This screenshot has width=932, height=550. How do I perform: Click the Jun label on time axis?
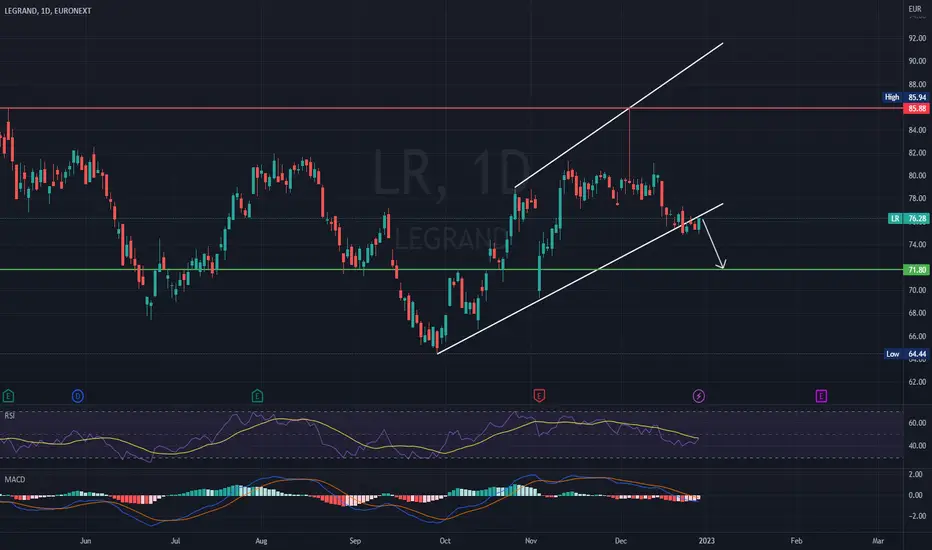(86, 541)
